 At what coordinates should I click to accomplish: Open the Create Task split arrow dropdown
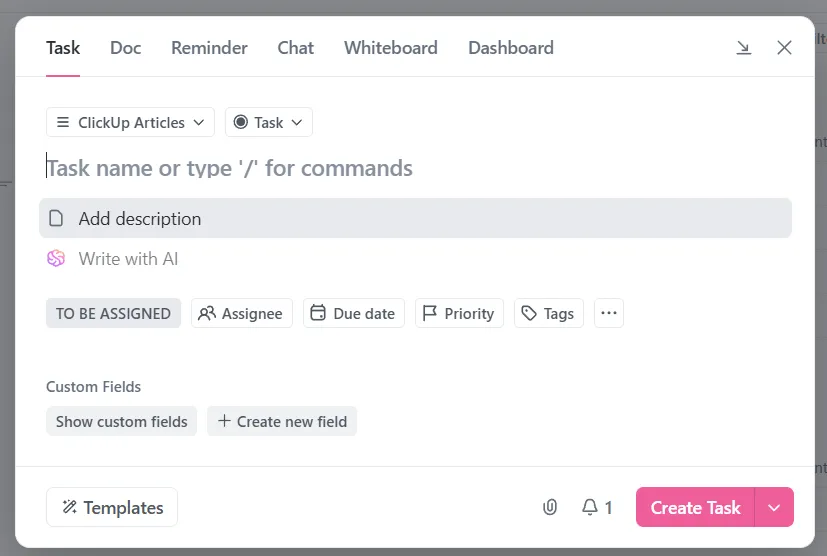coord(774,507)
